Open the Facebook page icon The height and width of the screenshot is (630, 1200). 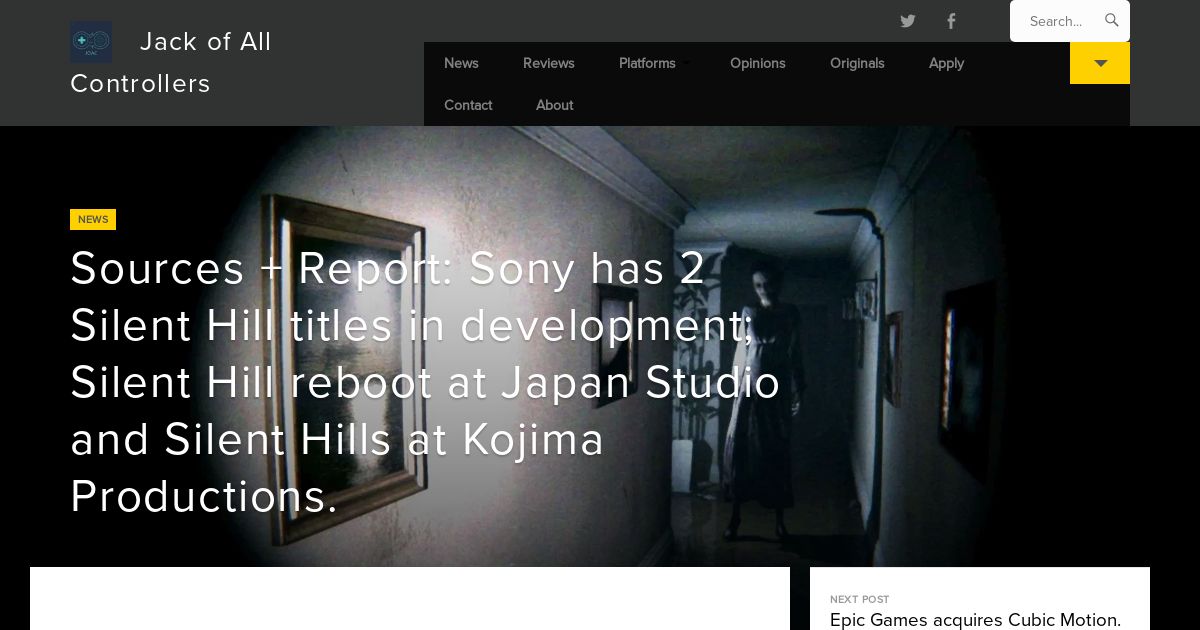click(951, 21)
